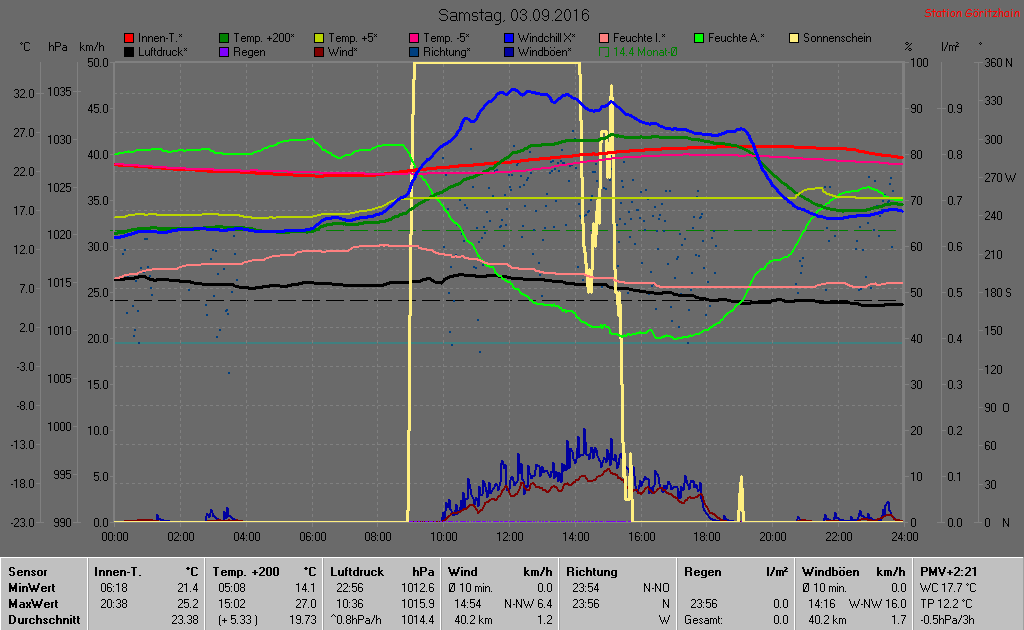Select the pressure maximum 1015.9

point(417,604)
